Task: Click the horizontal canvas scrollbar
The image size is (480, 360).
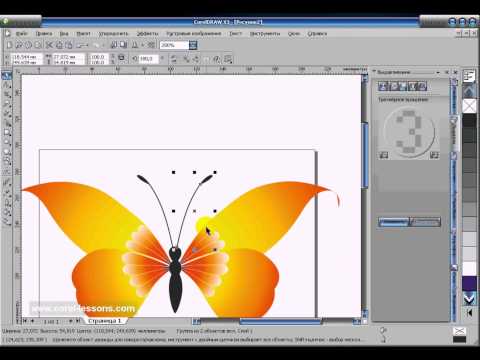Action: coord(280,321)
